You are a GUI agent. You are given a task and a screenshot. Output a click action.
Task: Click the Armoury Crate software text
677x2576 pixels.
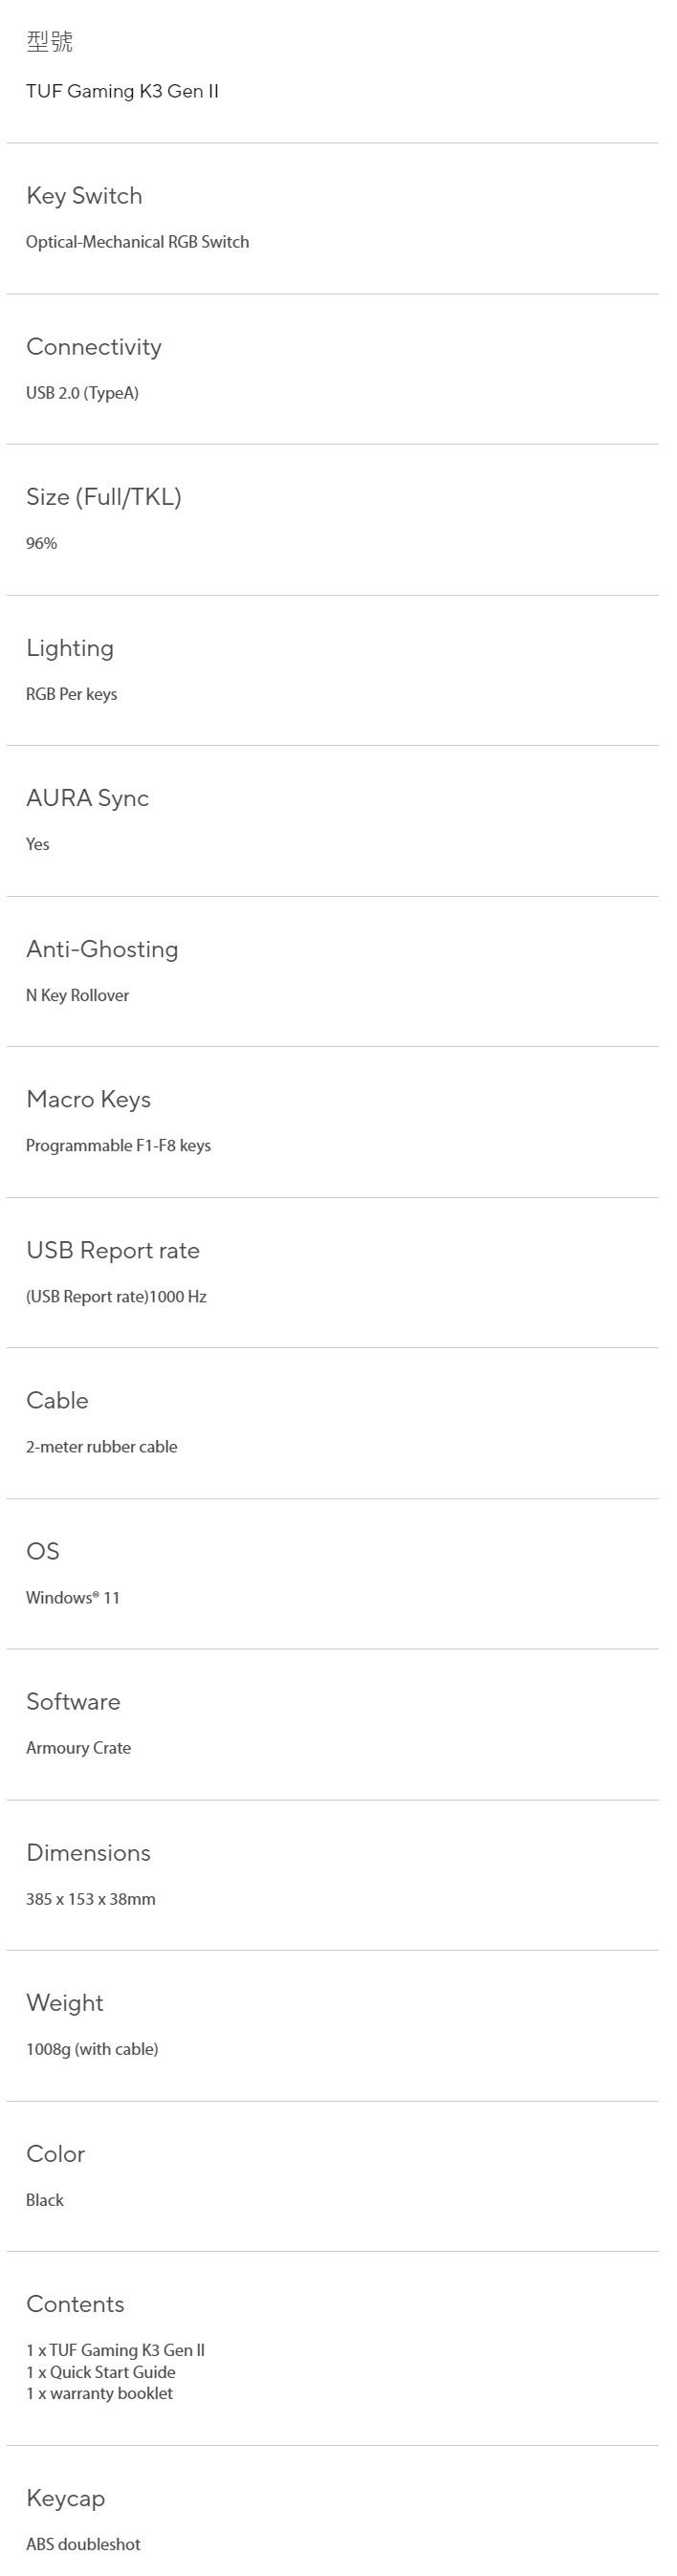pos(78,1747)
